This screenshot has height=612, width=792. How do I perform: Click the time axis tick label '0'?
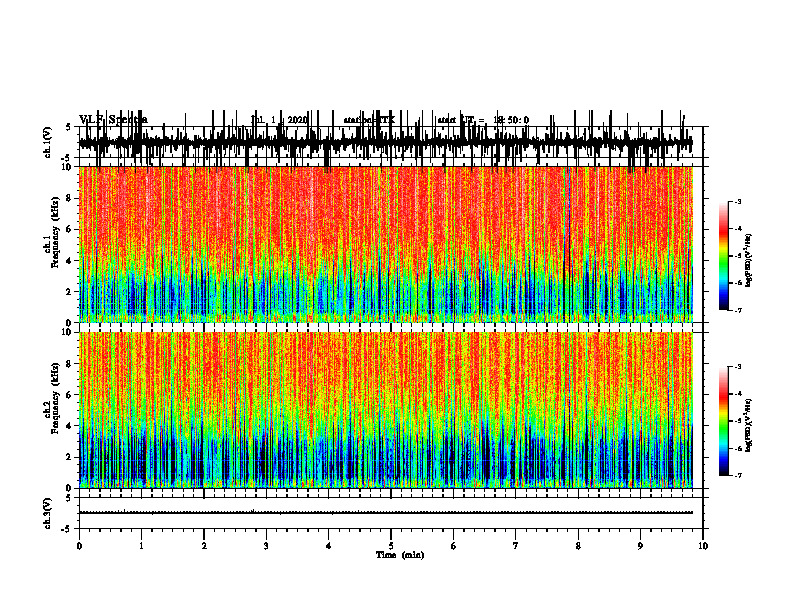coord(79,546)
